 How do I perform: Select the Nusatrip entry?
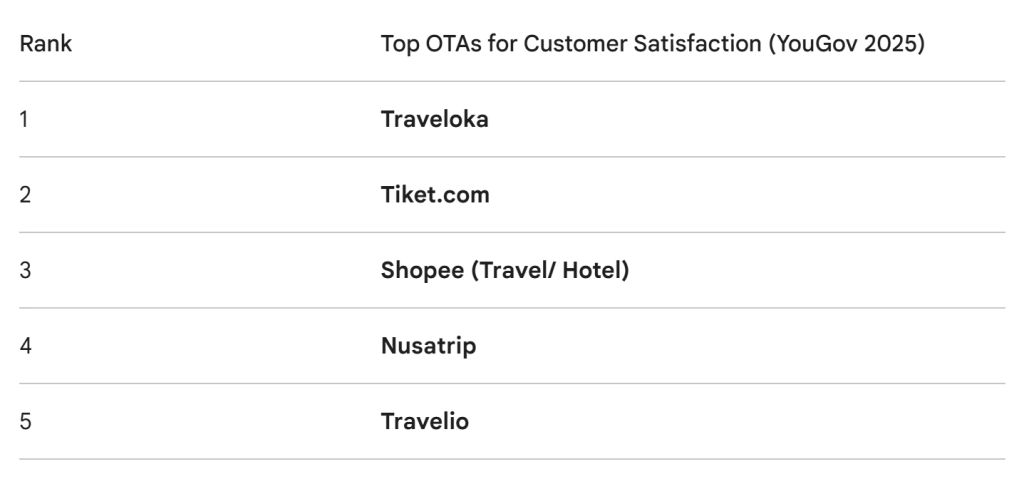click(428, 346)
